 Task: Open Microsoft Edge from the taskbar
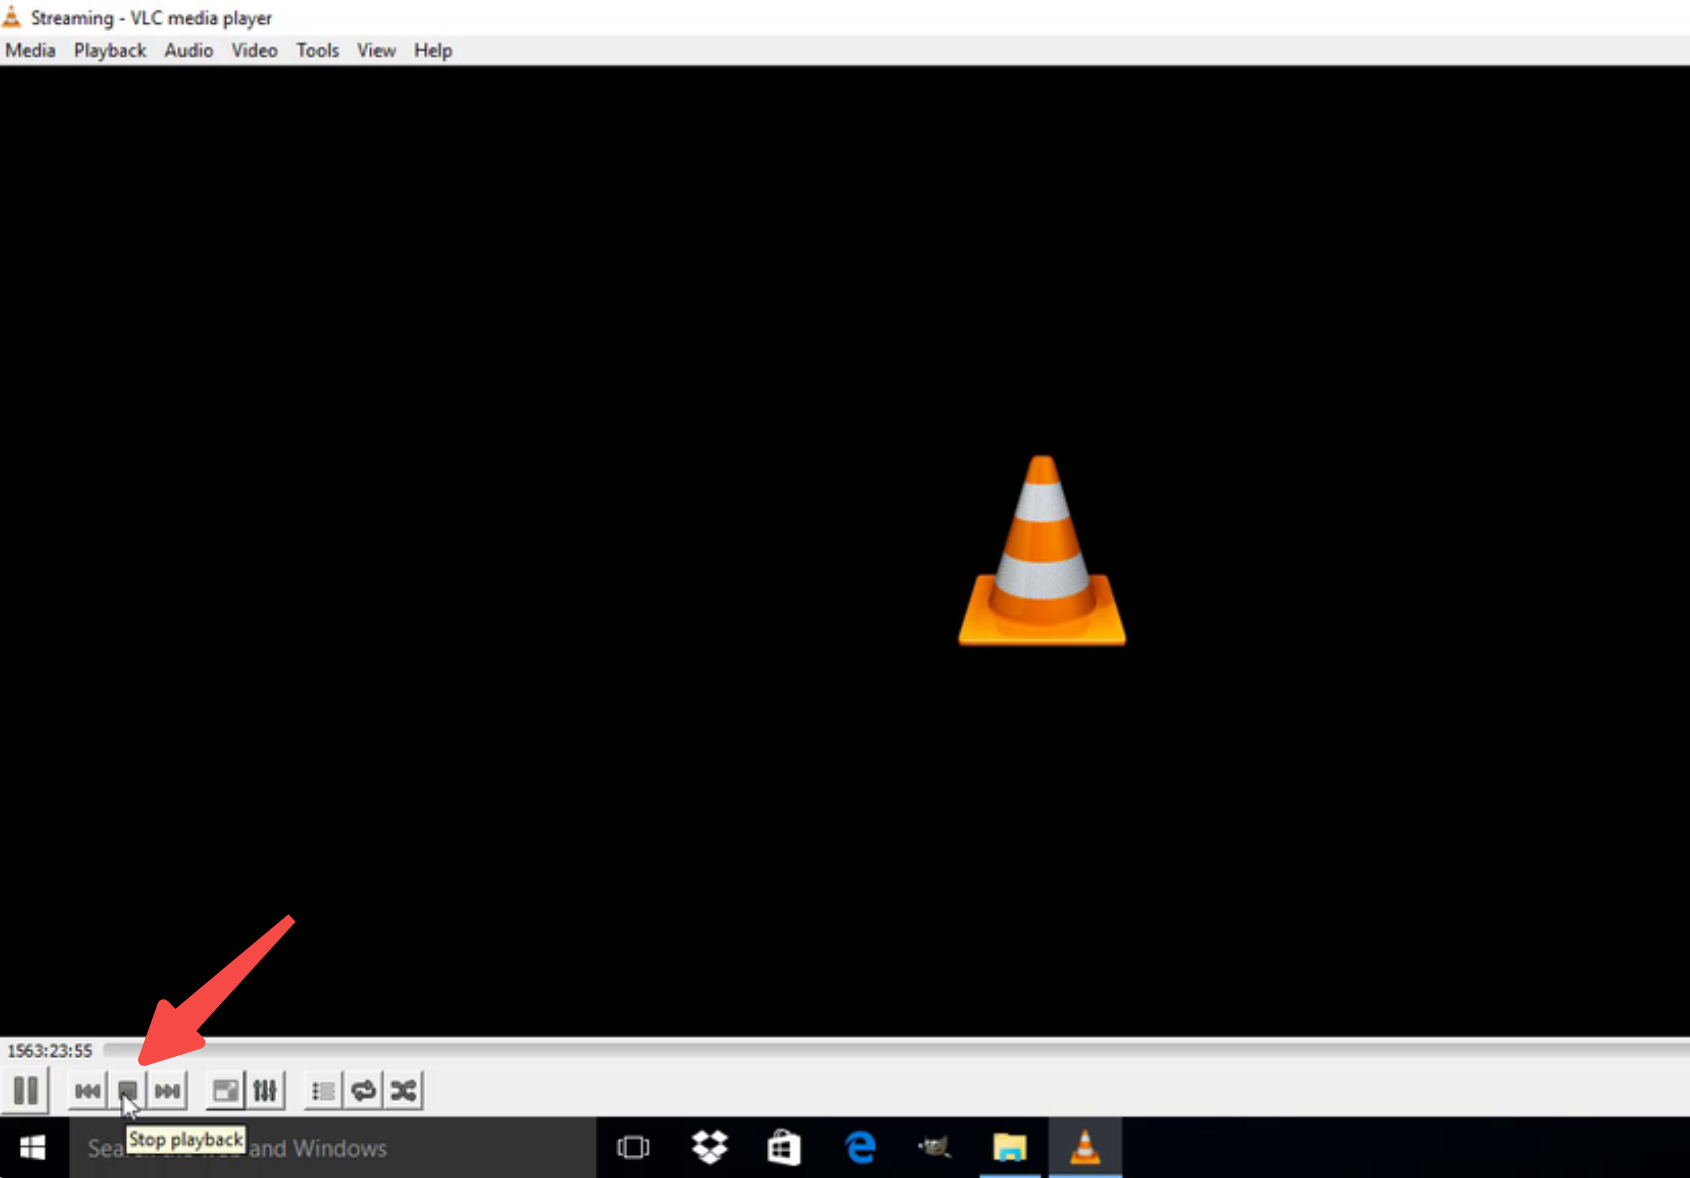pyautogui.click(x=858, y=1147)
